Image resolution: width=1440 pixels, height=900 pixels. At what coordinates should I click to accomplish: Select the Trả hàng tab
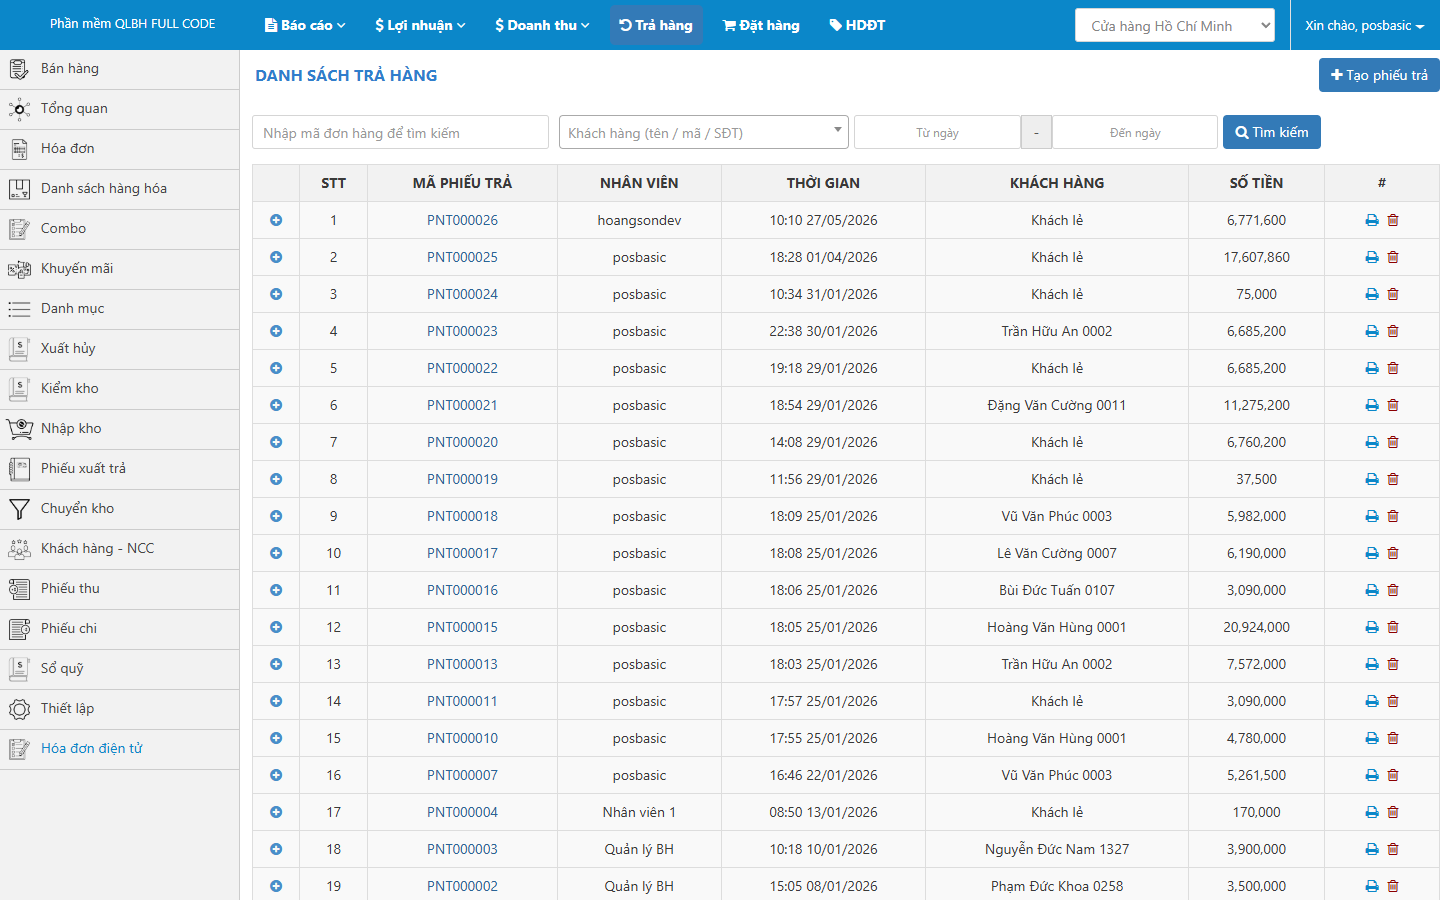656,25
